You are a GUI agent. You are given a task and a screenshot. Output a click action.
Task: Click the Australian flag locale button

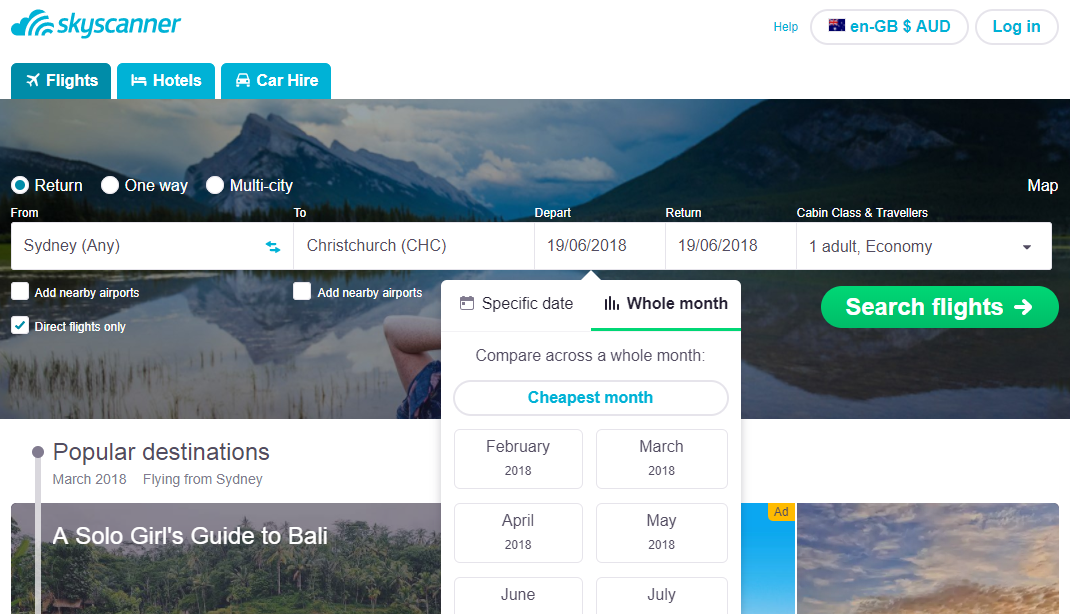[888, 27]
